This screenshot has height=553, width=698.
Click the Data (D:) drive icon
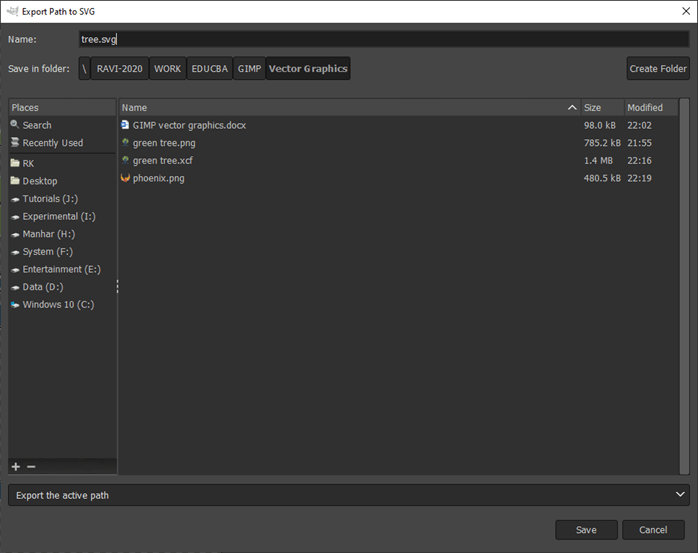15,288
